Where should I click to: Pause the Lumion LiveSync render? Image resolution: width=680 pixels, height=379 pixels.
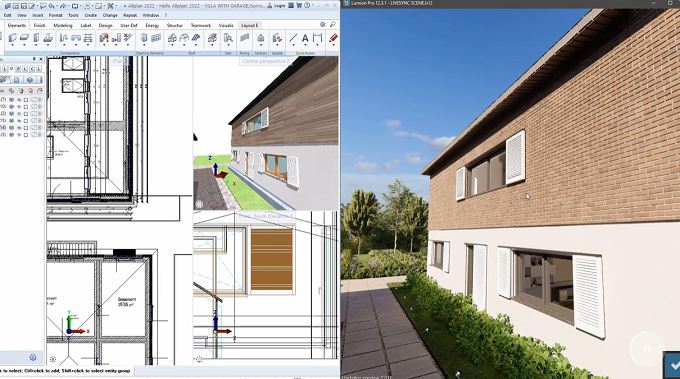647,349
